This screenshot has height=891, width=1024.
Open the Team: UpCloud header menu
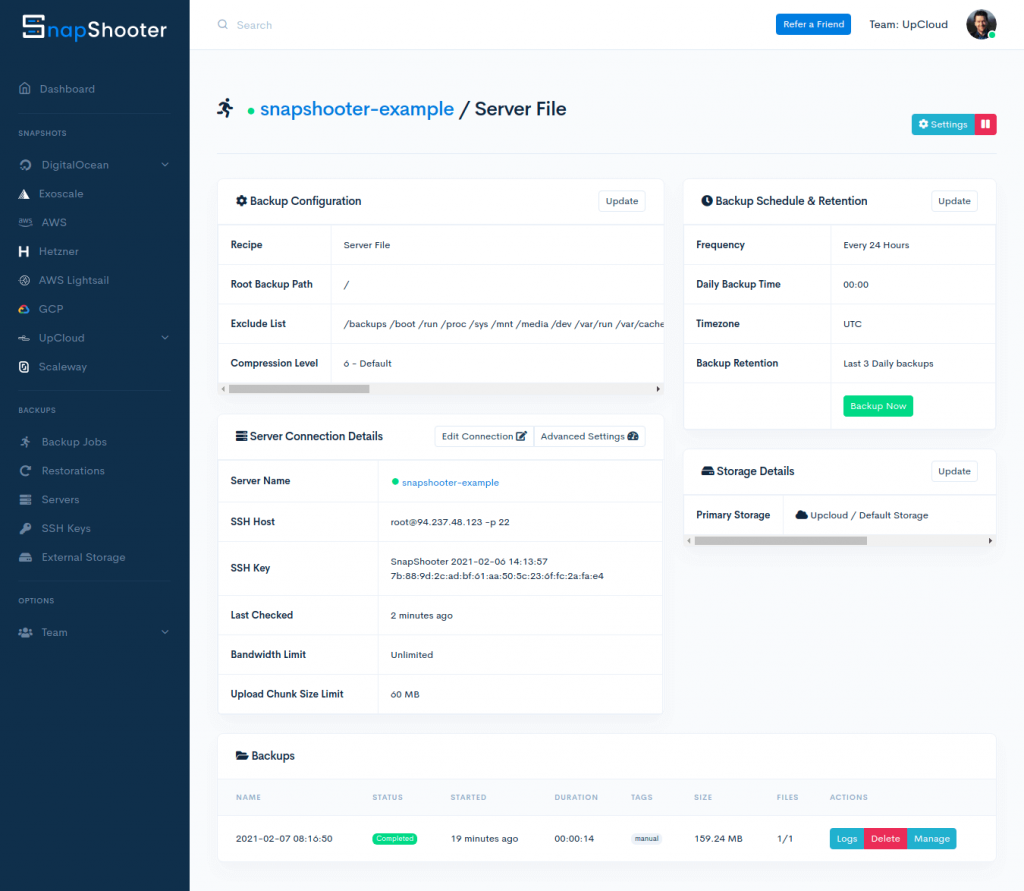pos(908,24)
